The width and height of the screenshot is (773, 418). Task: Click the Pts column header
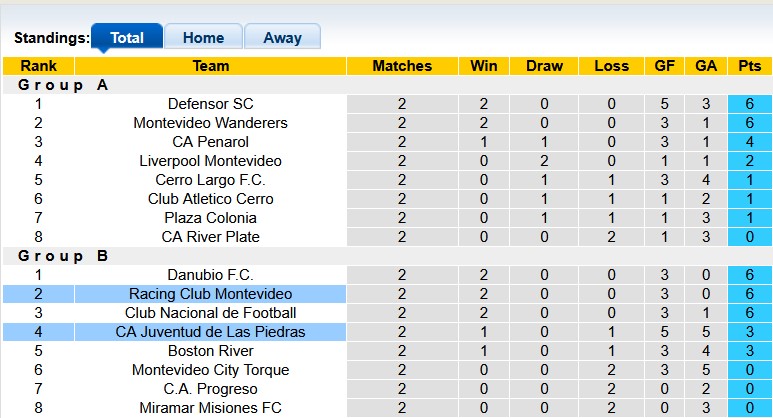[x=748, y=66]
